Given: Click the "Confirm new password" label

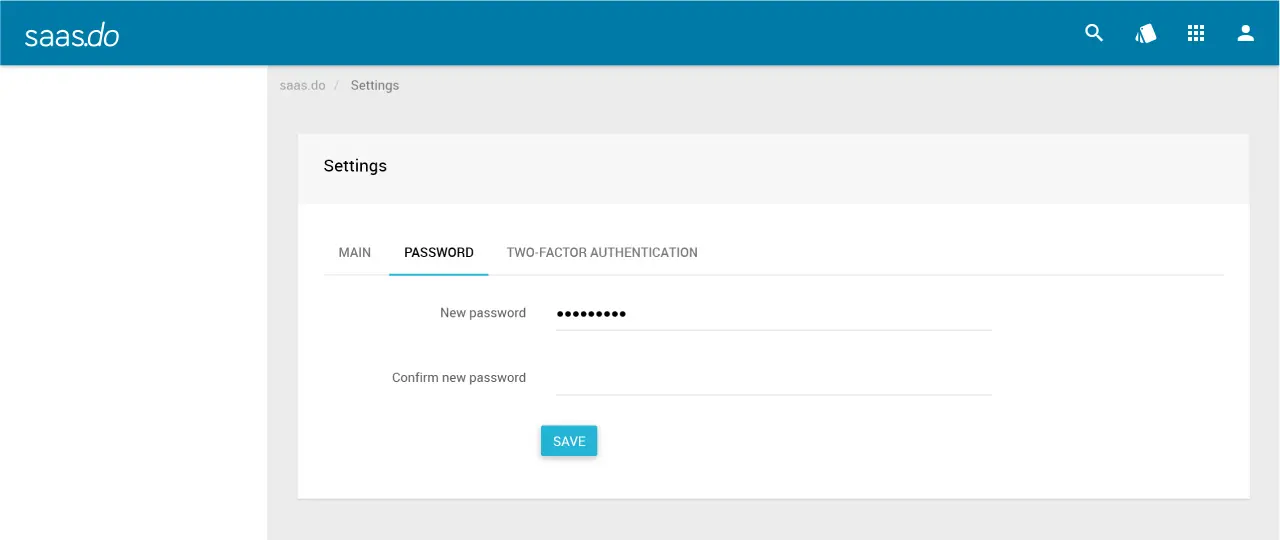Looking at the screenshot, I should point(459,378).
